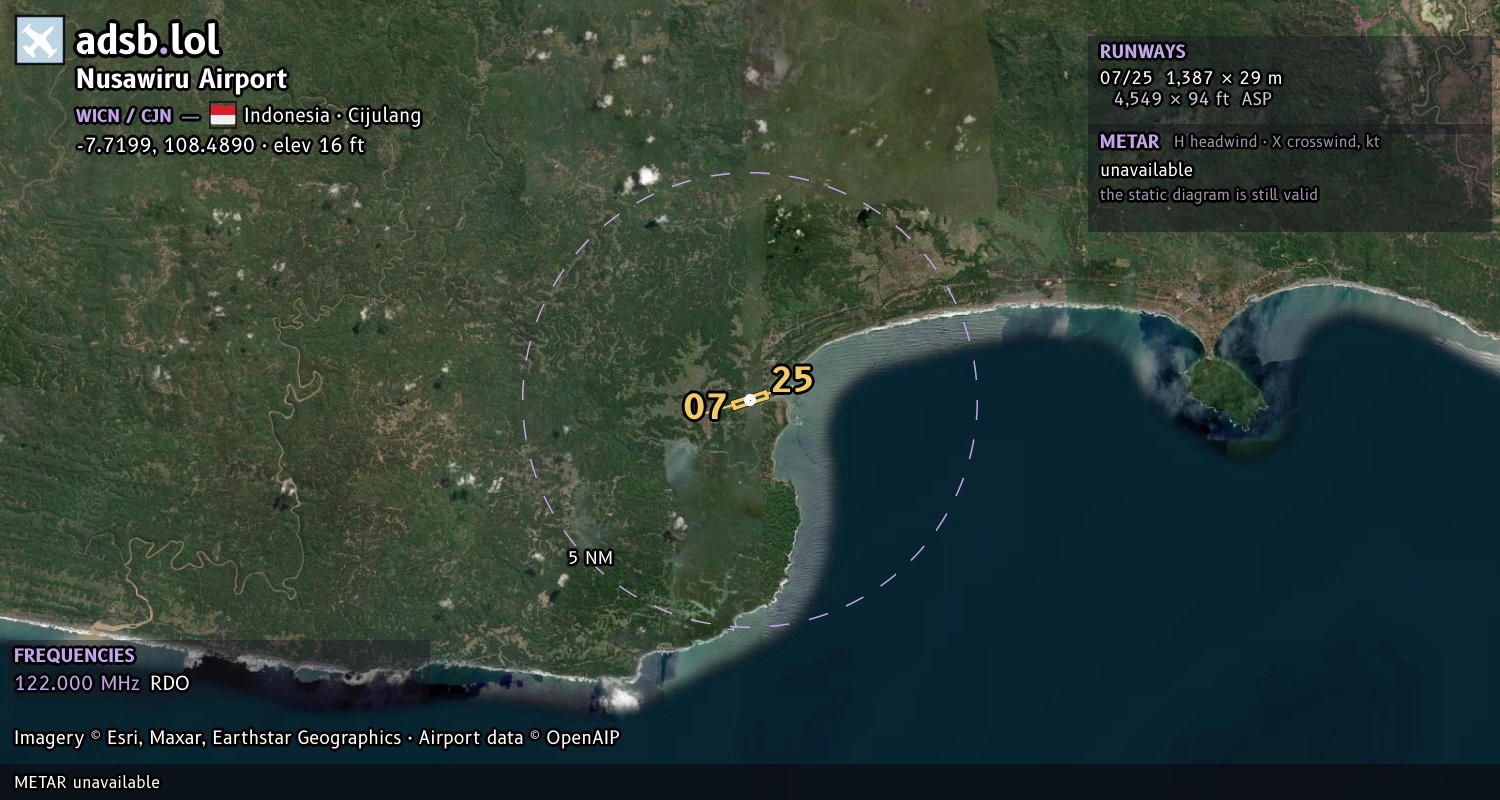1500x800 pixels.
Task: Click the 5 NM range ring label
Action: coord(590,558)
